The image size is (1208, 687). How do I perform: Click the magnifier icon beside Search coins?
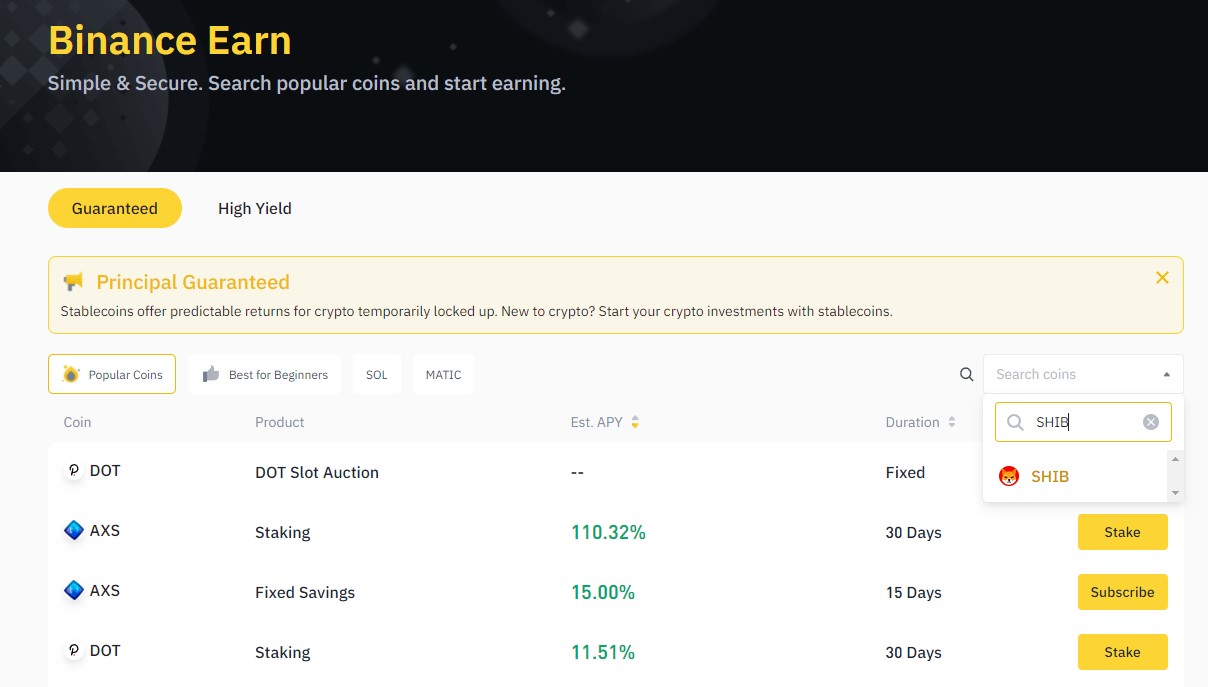coord(966,374)
